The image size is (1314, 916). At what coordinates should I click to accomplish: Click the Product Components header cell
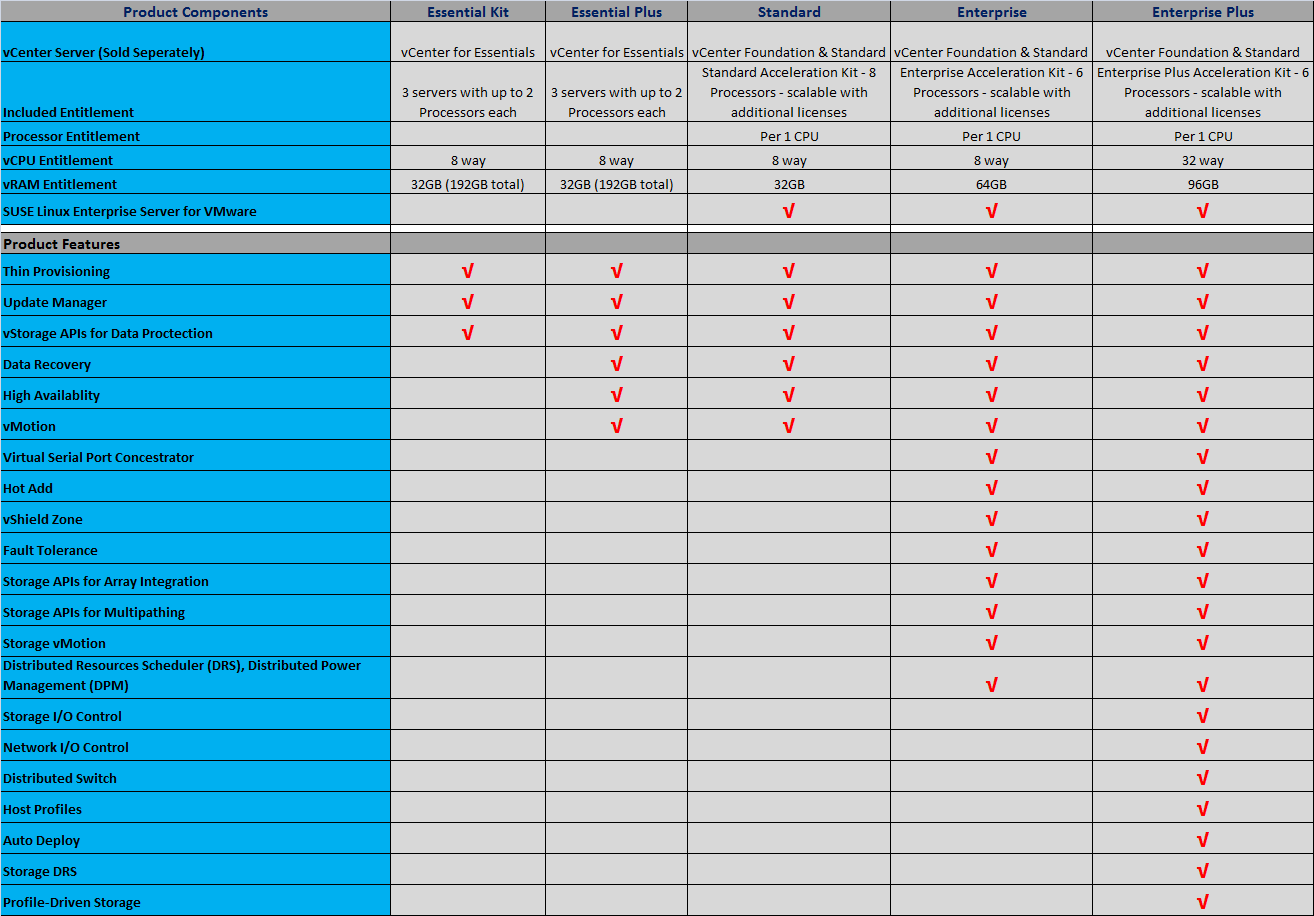[195, 12]
